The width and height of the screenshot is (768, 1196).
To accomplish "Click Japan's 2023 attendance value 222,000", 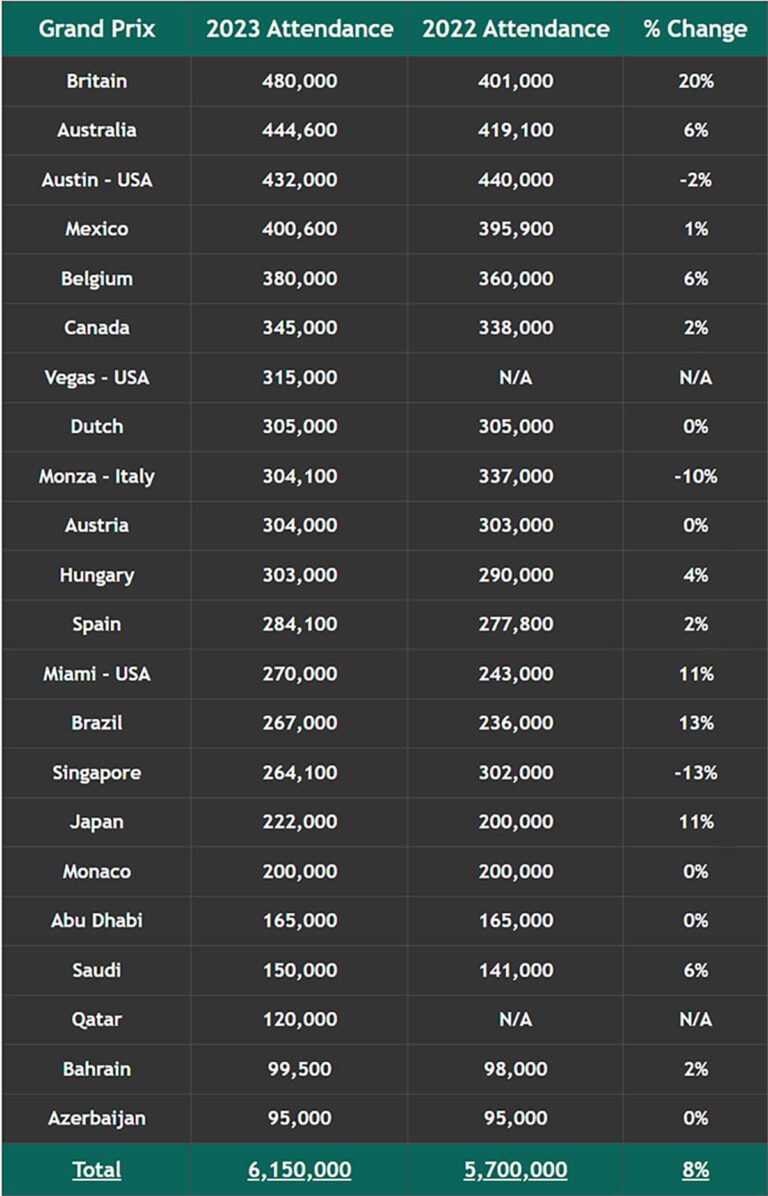I will (x=300, y=822).
